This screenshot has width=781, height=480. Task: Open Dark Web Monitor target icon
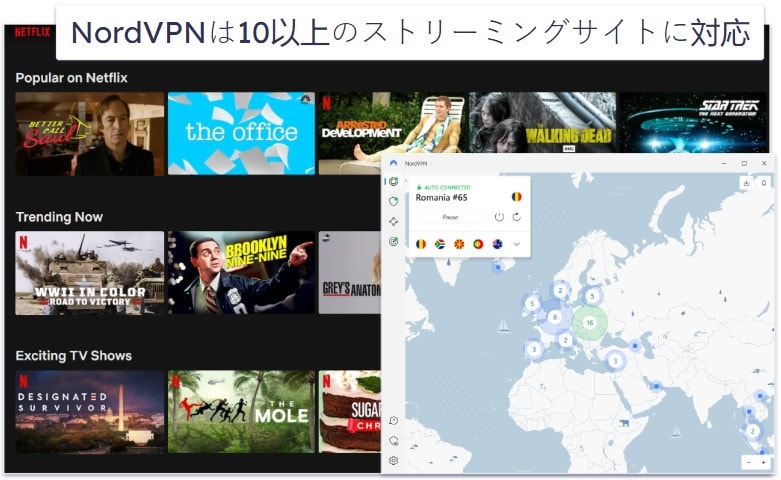(393, 241)
